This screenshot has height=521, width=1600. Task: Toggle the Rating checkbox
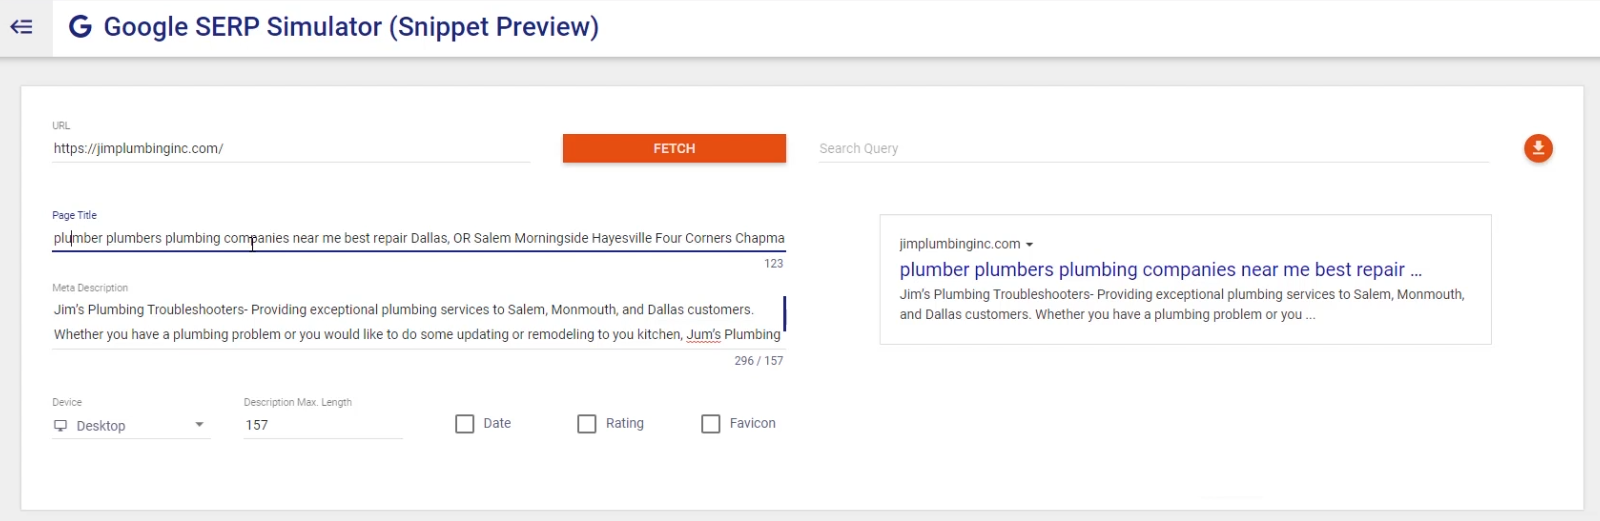(x=587, y=424)
